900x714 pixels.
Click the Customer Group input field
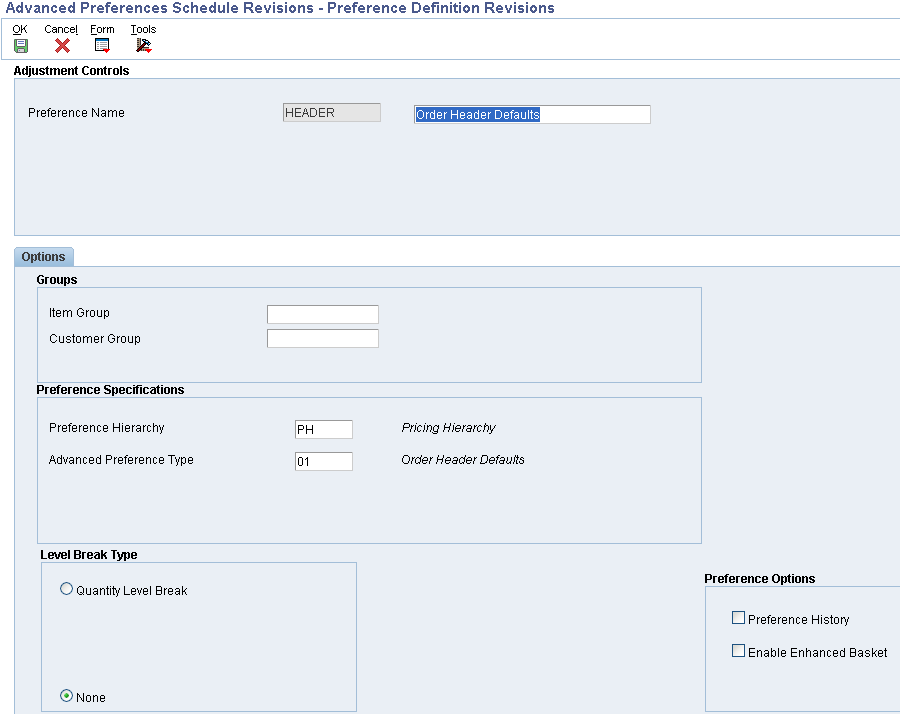coord(323,339)
